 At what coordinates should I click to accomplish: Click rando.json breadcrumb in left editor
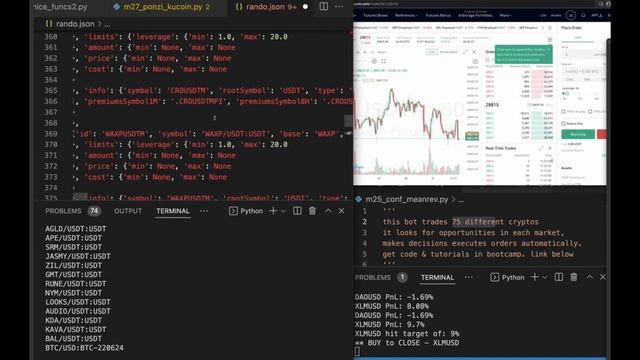(75, 24)
